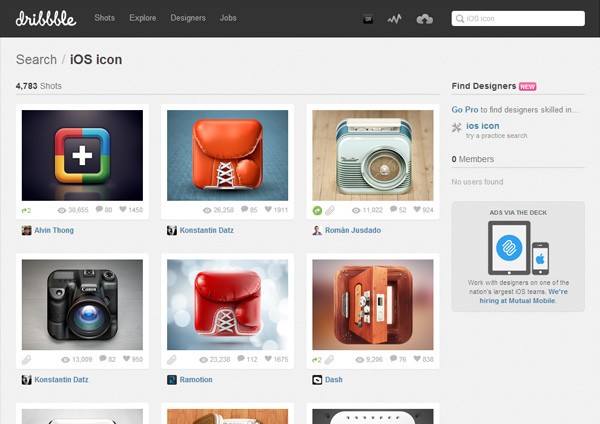Like the shot with 1450 hearts

point(123,209)
